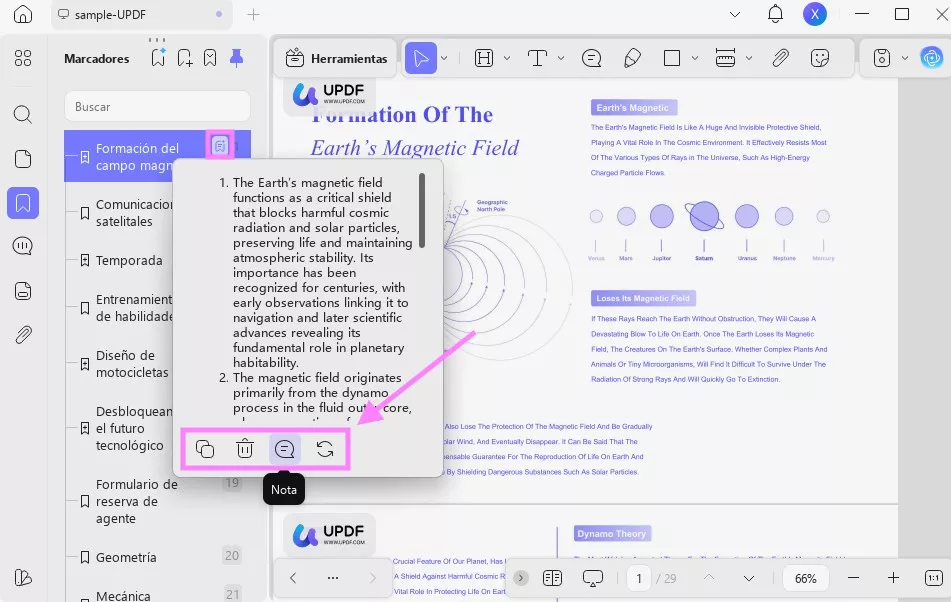Go to next page down chevron

click(749, 578)
